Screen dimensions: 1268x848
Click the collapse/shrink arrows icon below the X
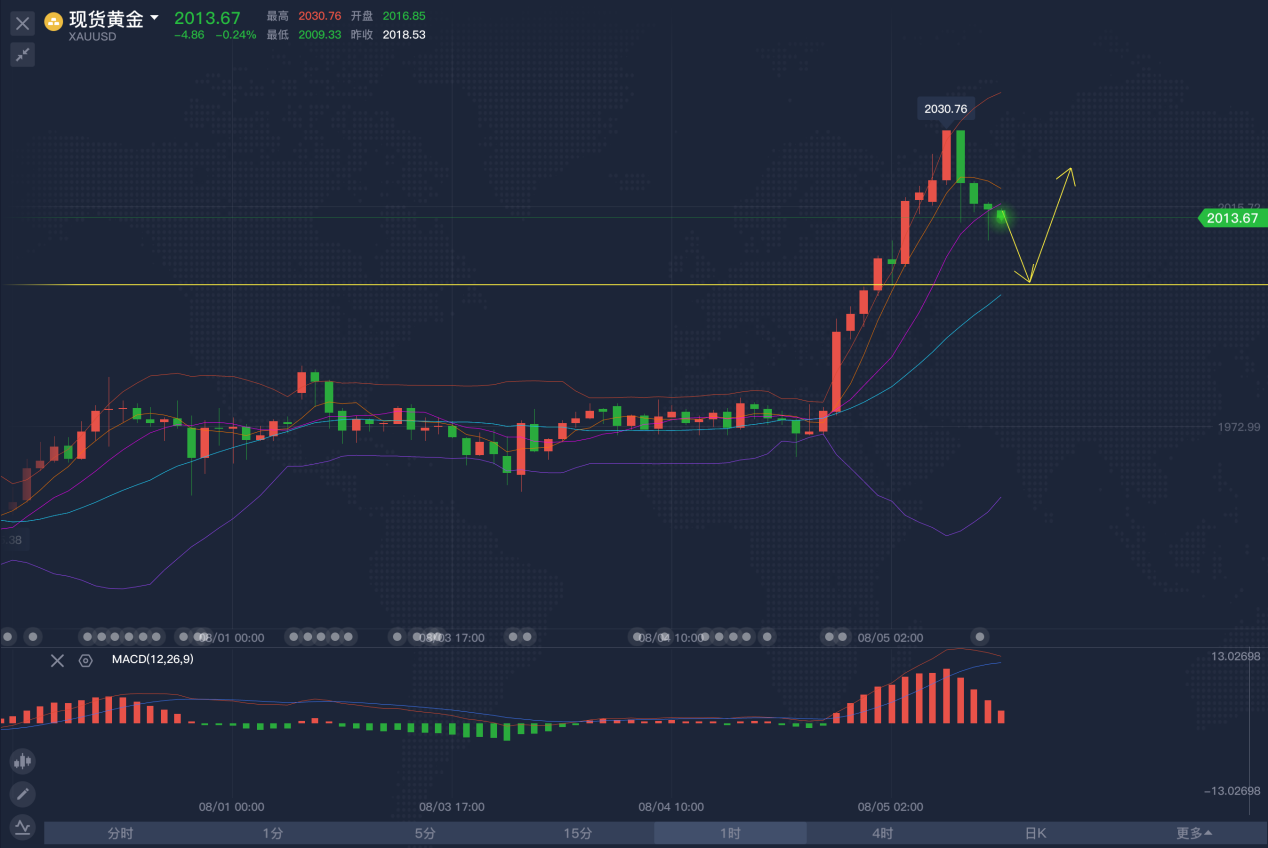pos(22,55)
